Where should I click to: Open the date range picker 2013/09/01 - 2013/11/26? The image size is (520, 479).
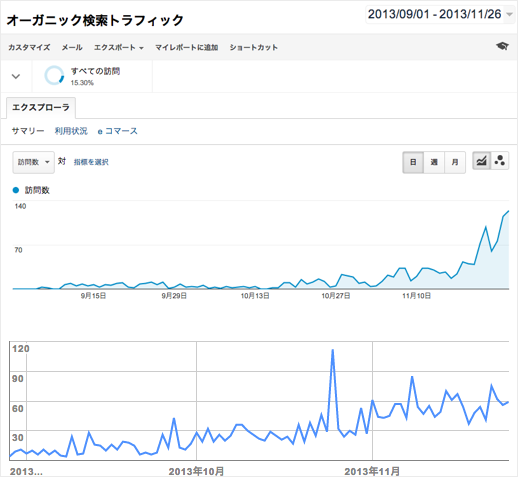coord(440,14)
